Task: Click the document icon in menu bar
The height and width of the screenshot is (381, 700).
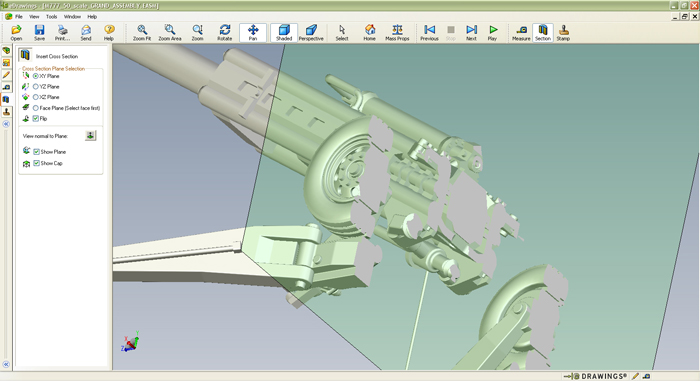Action: (x=8, y=17)
